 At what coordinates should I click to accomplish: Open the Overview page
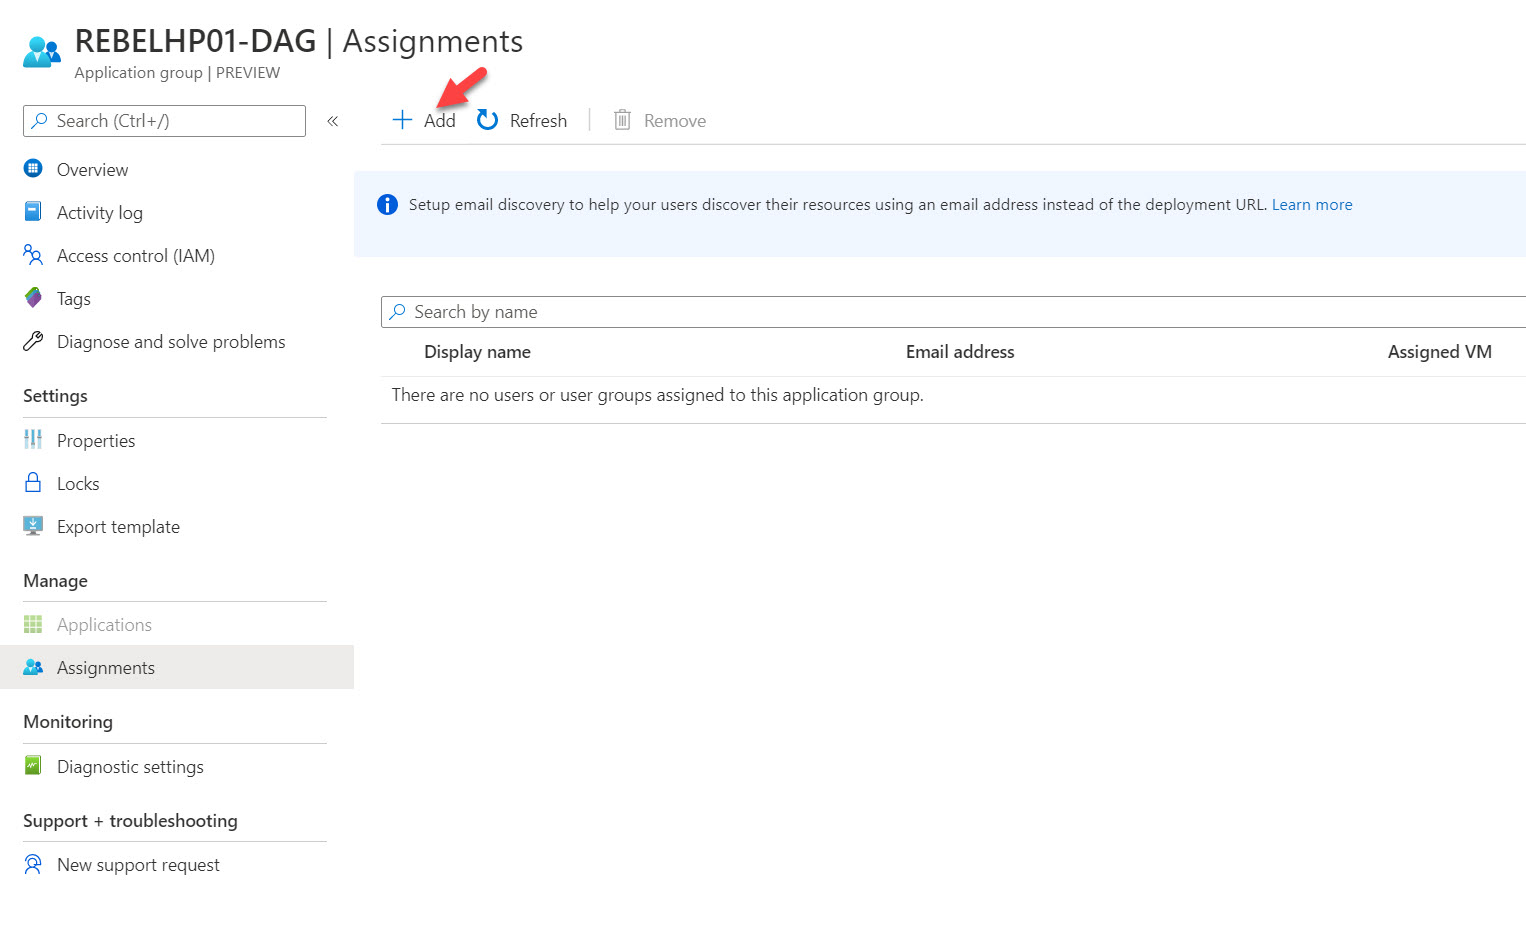coord(92,169)
